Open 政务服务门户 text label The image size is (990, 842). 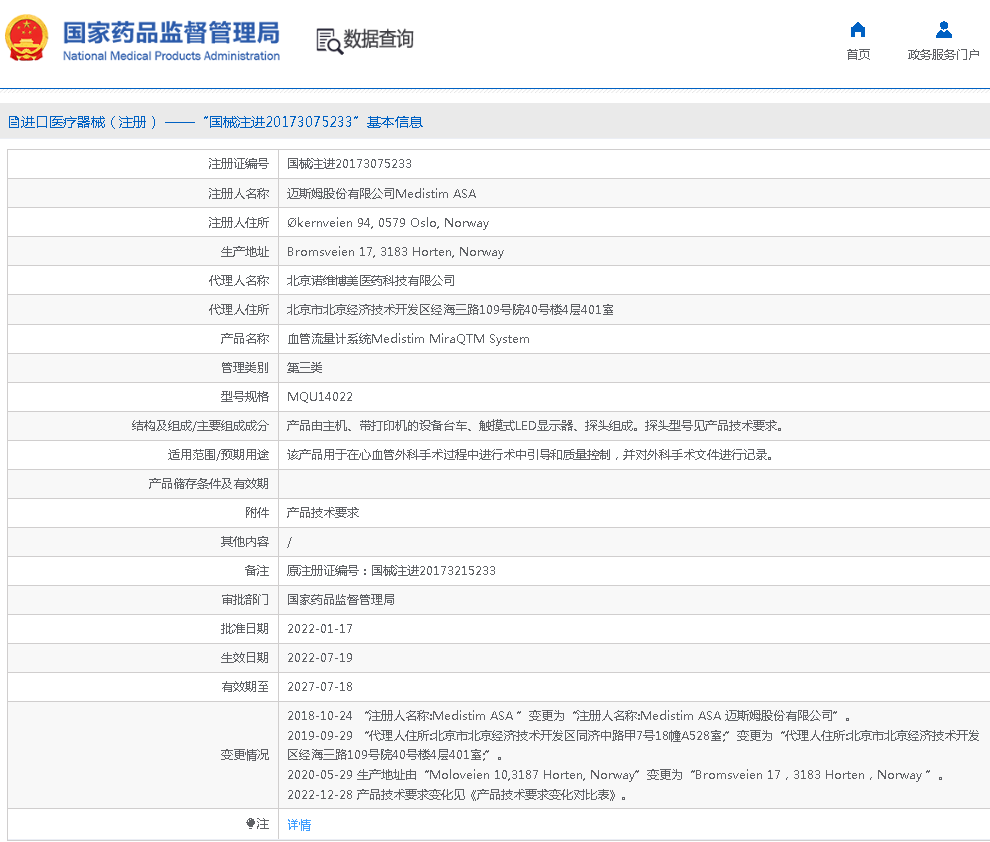[x=943, y=55]
